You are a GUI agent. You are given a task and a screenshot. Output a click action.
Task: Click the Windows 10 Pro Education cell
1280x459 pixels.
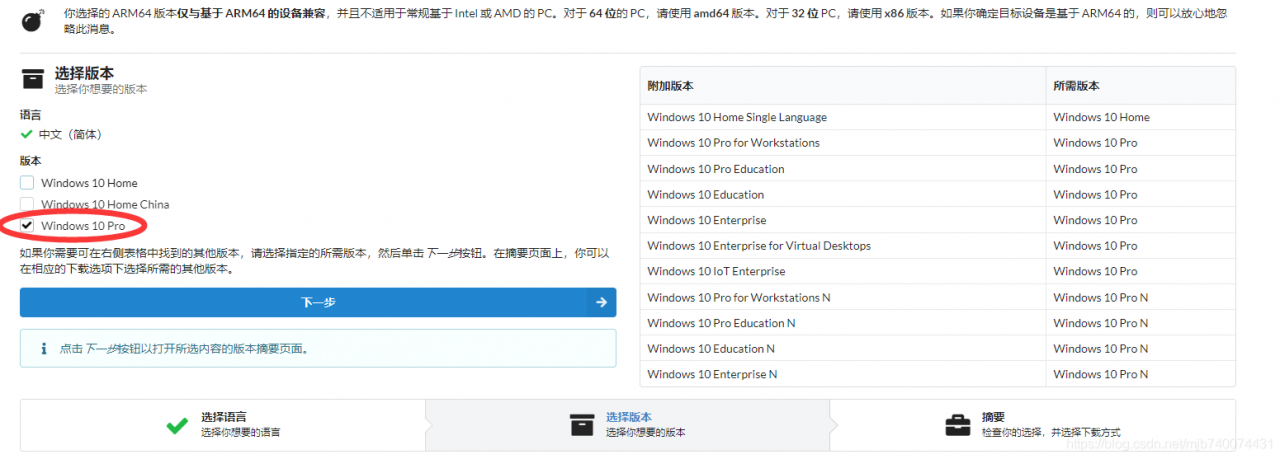[x=843, y=169]
